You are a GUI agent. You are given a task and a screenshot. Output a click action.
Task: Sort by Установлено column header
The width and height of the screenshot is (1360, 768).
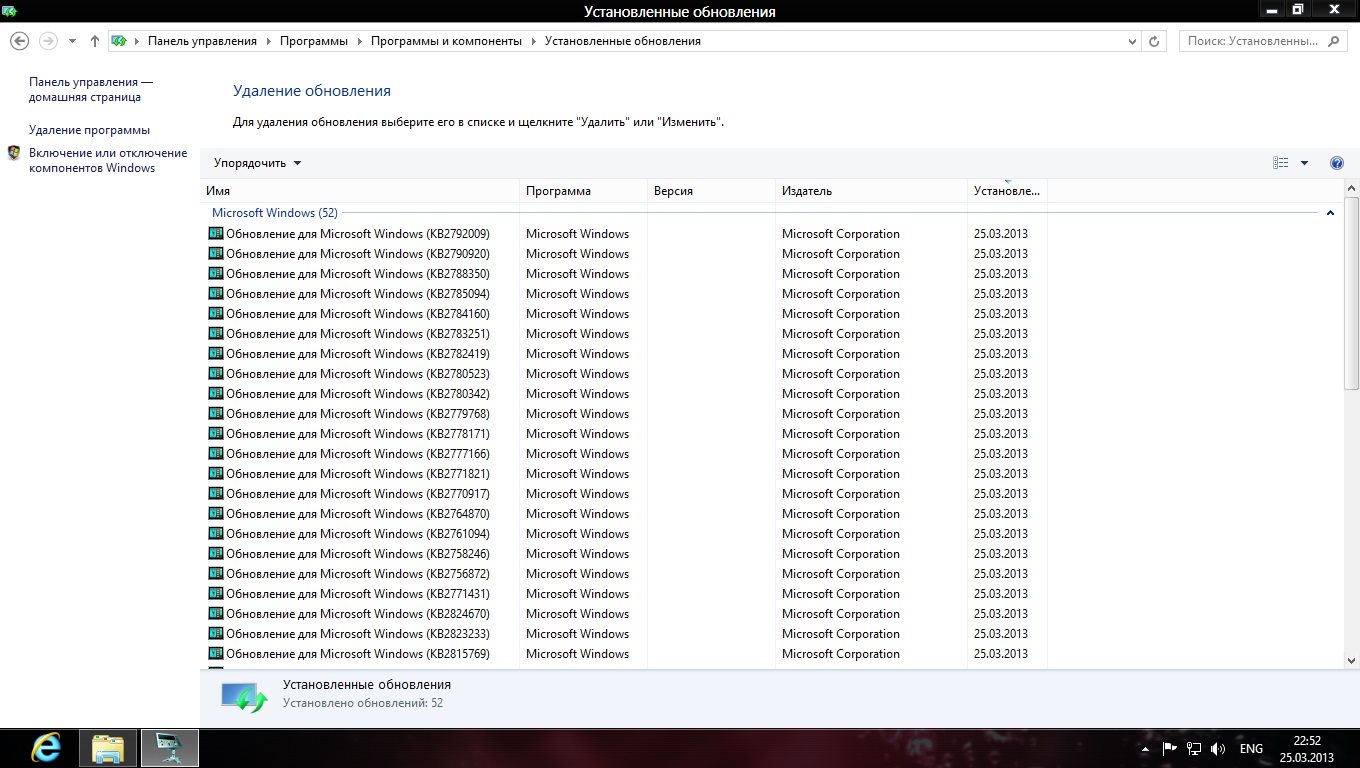point(1007,191)
